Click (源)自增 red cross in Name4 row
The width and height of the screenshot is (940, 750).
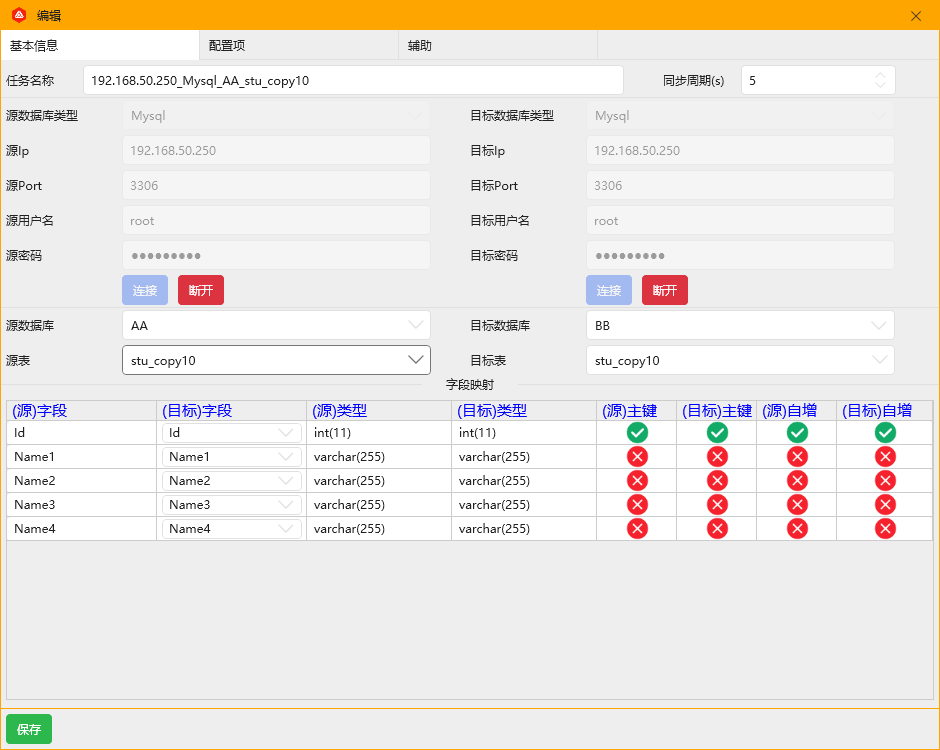tap(797, 529)
